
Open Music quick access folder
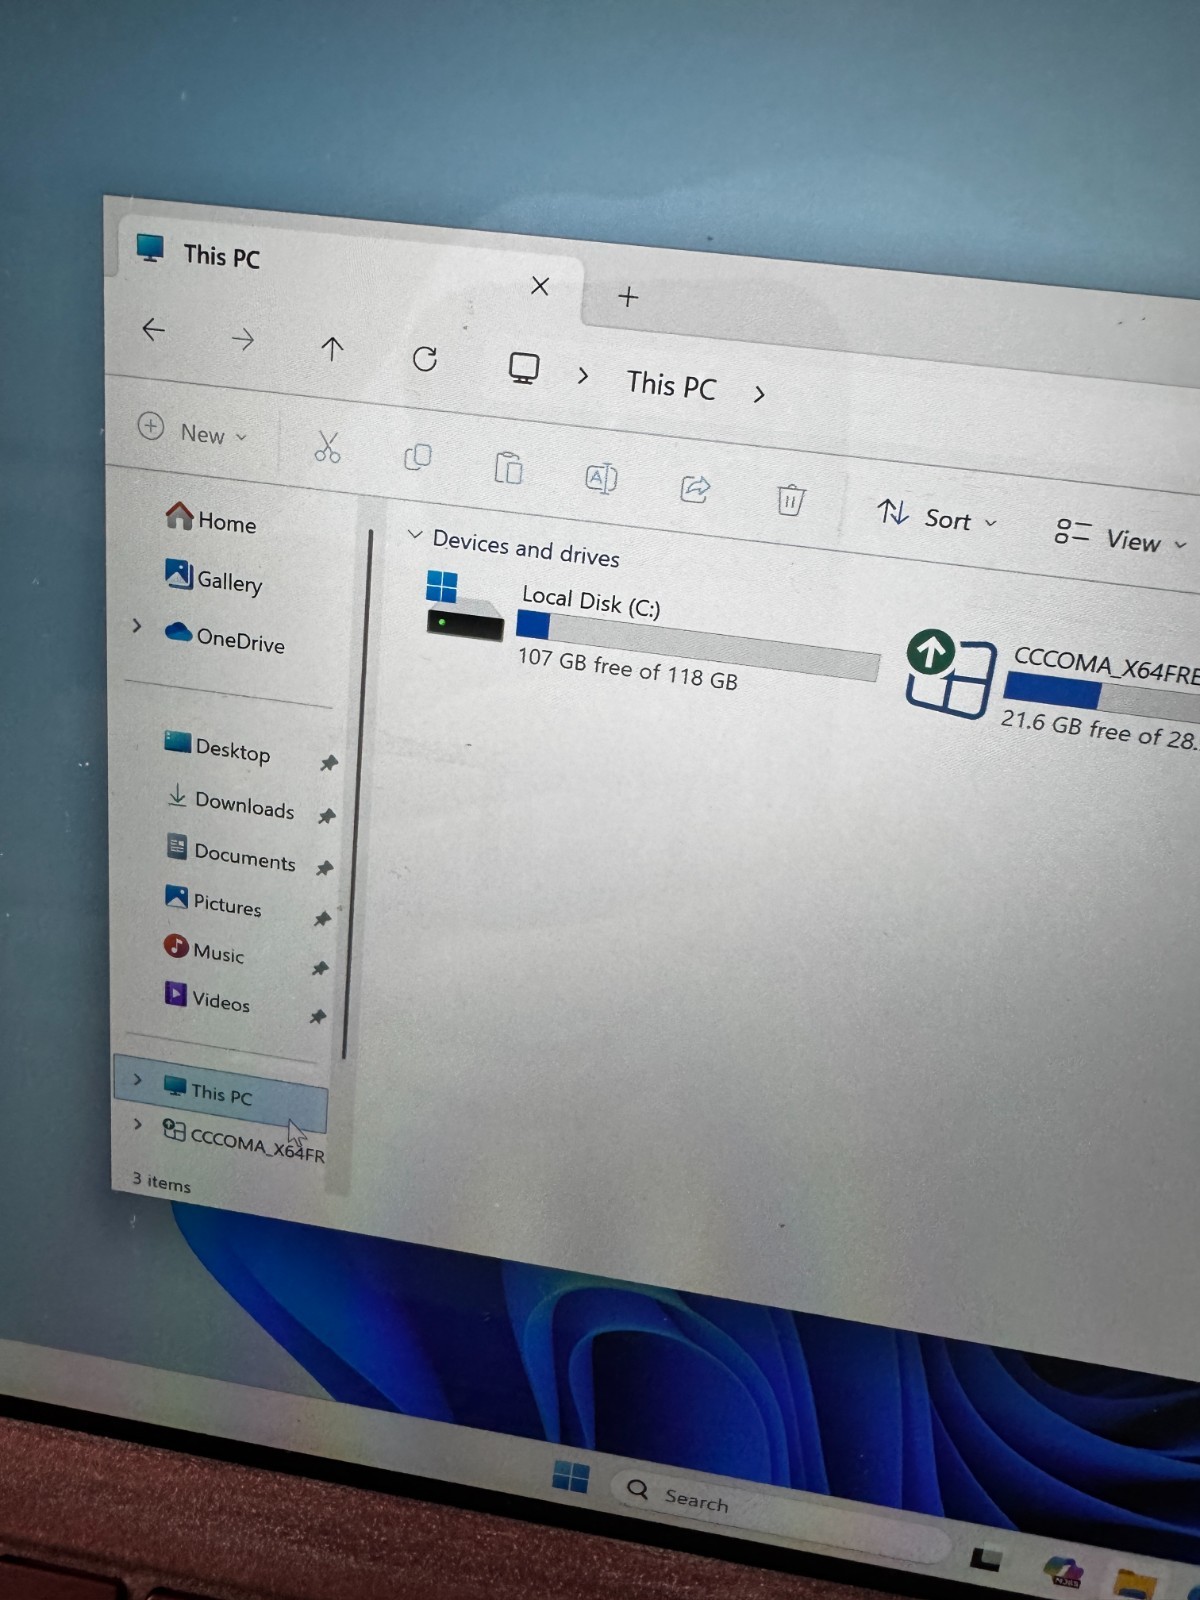click(204, 950)
